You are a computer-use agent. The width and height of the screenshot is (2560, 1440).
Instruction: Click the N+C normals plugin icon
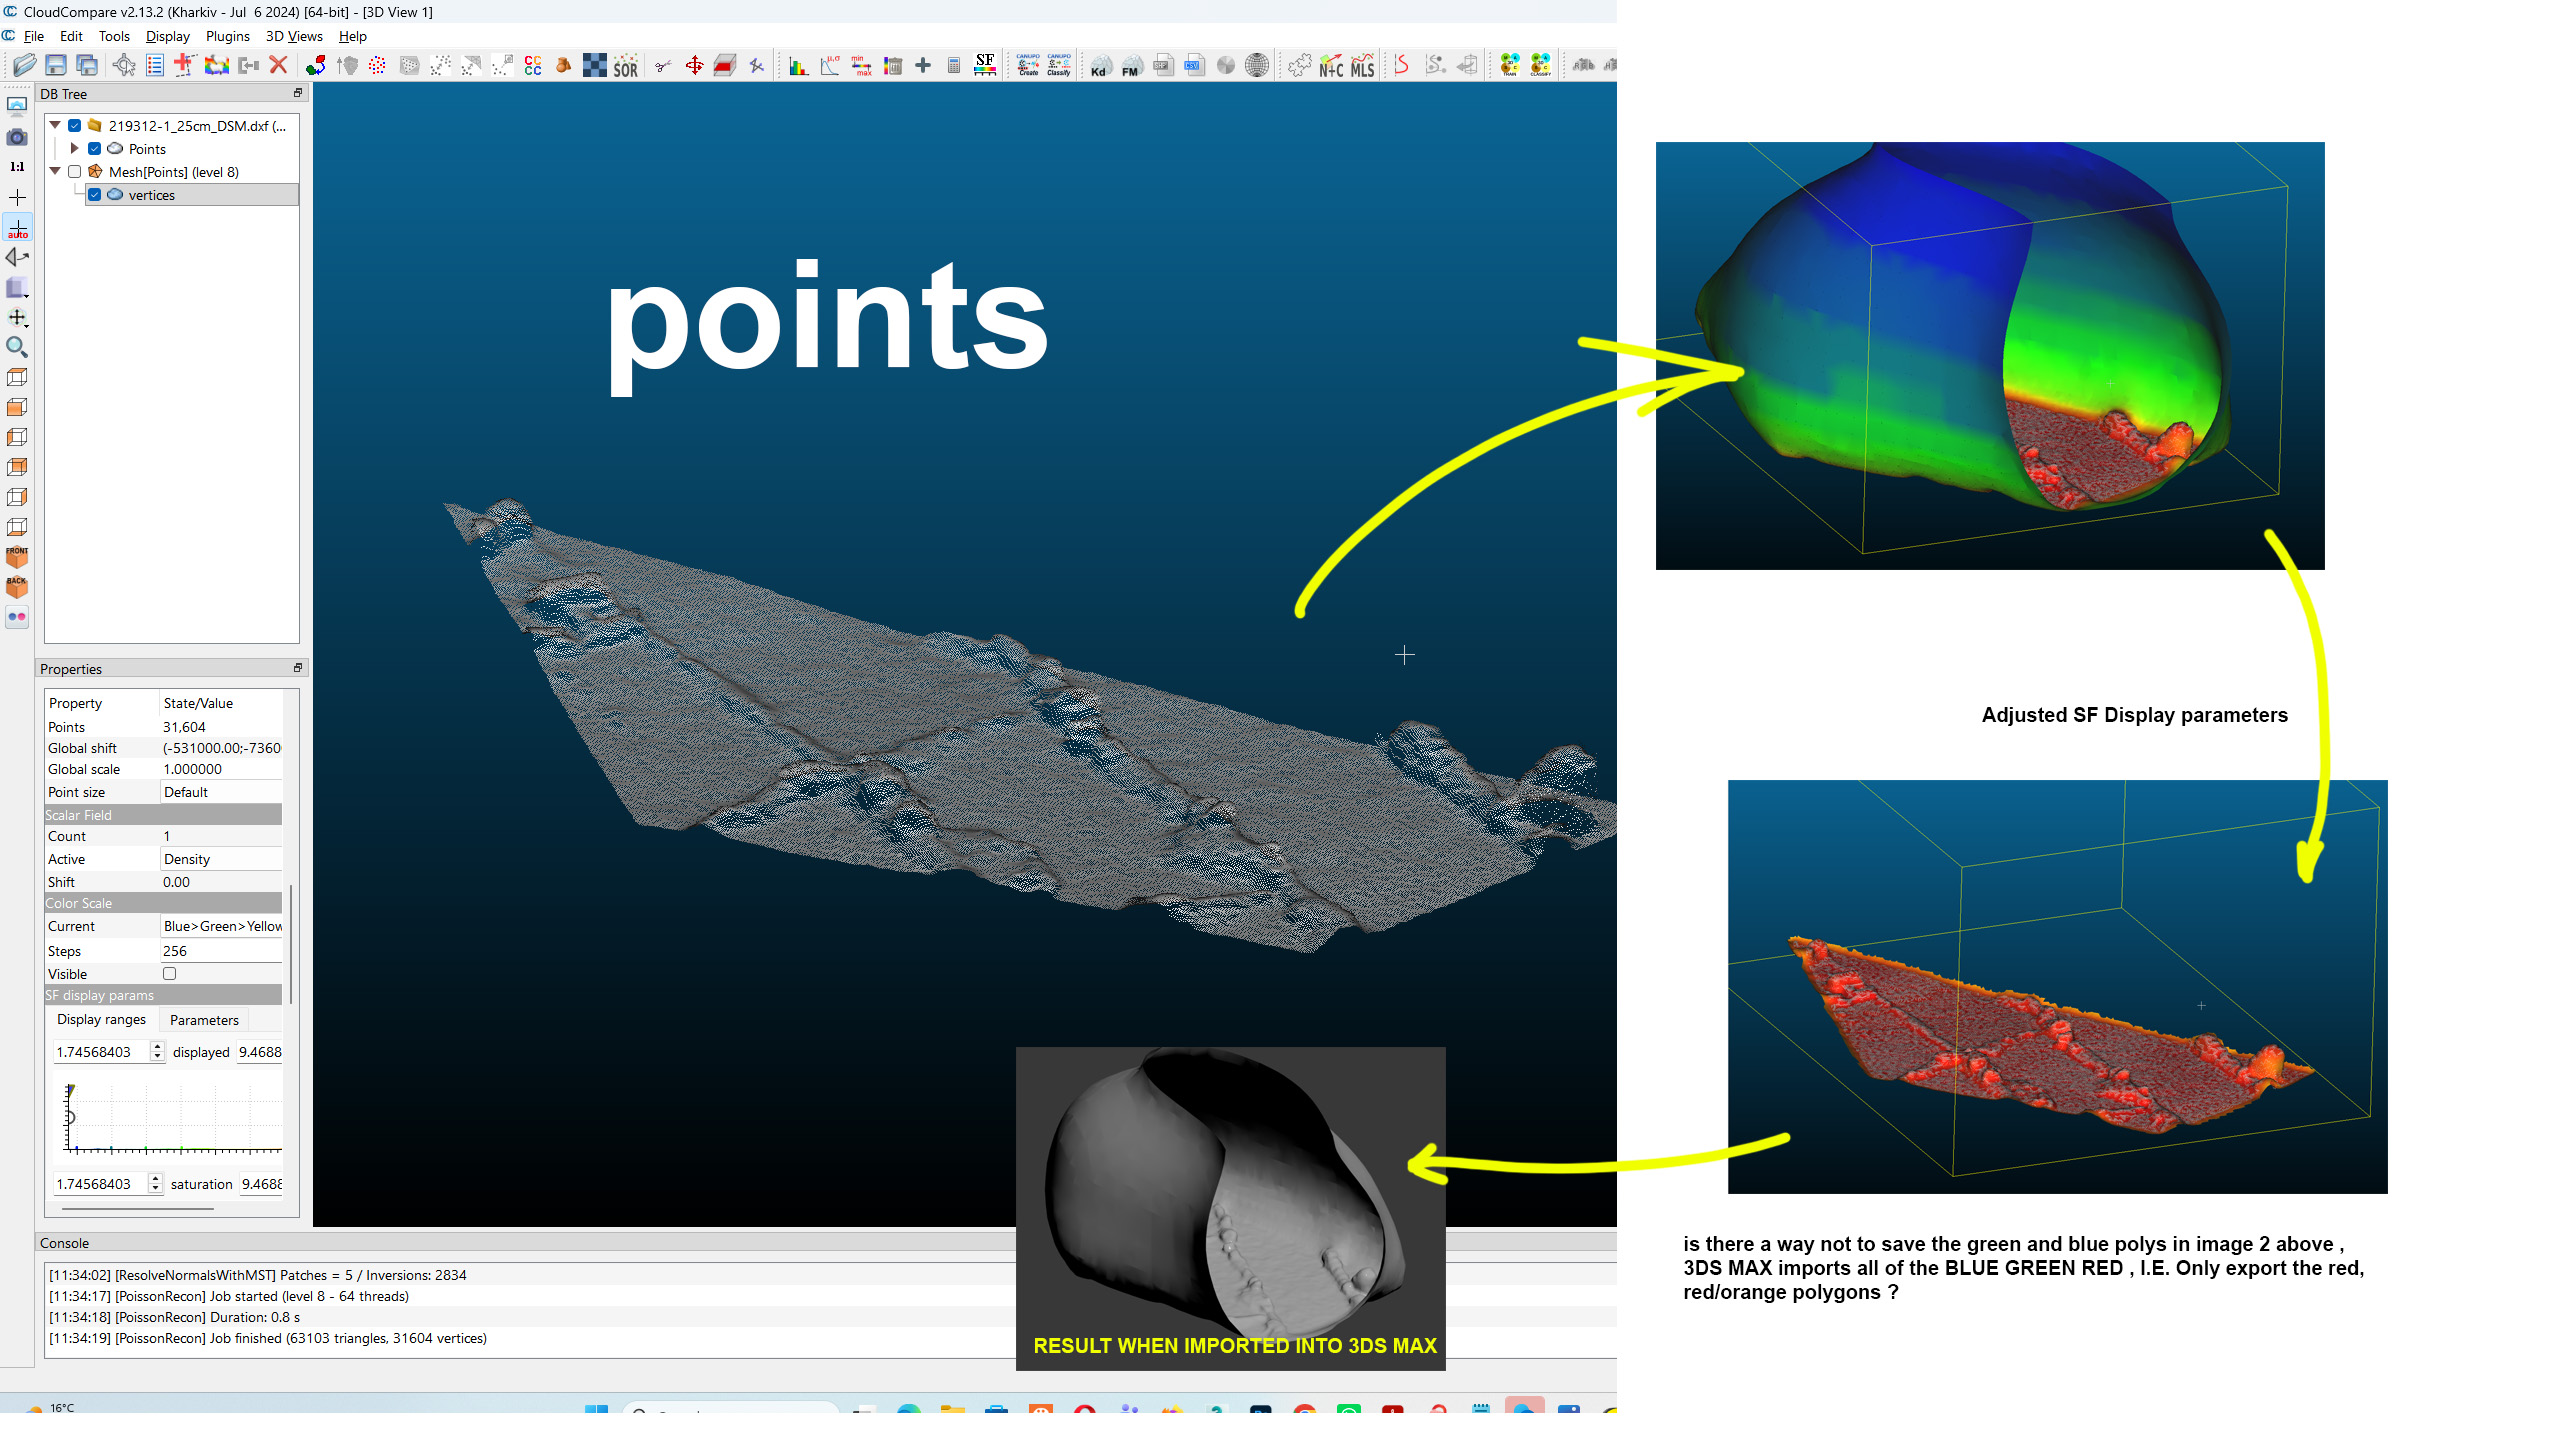(x=1331, y=66)
